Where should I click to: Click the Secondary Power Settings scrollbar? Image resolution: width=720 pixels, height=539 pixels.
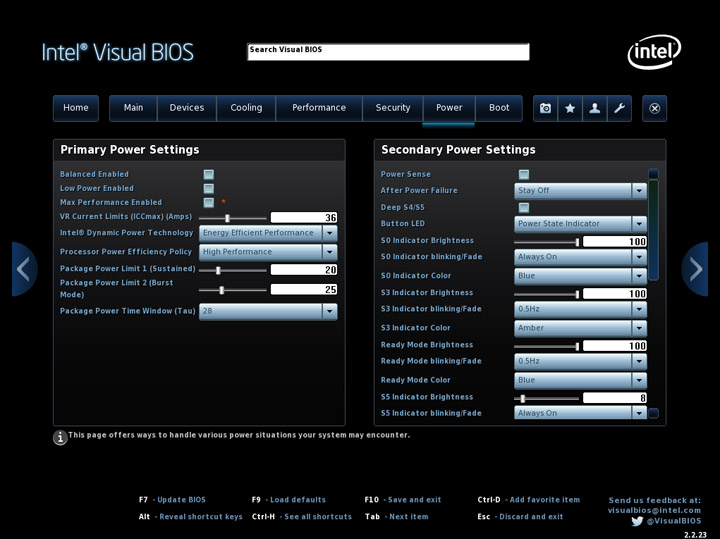653,230
